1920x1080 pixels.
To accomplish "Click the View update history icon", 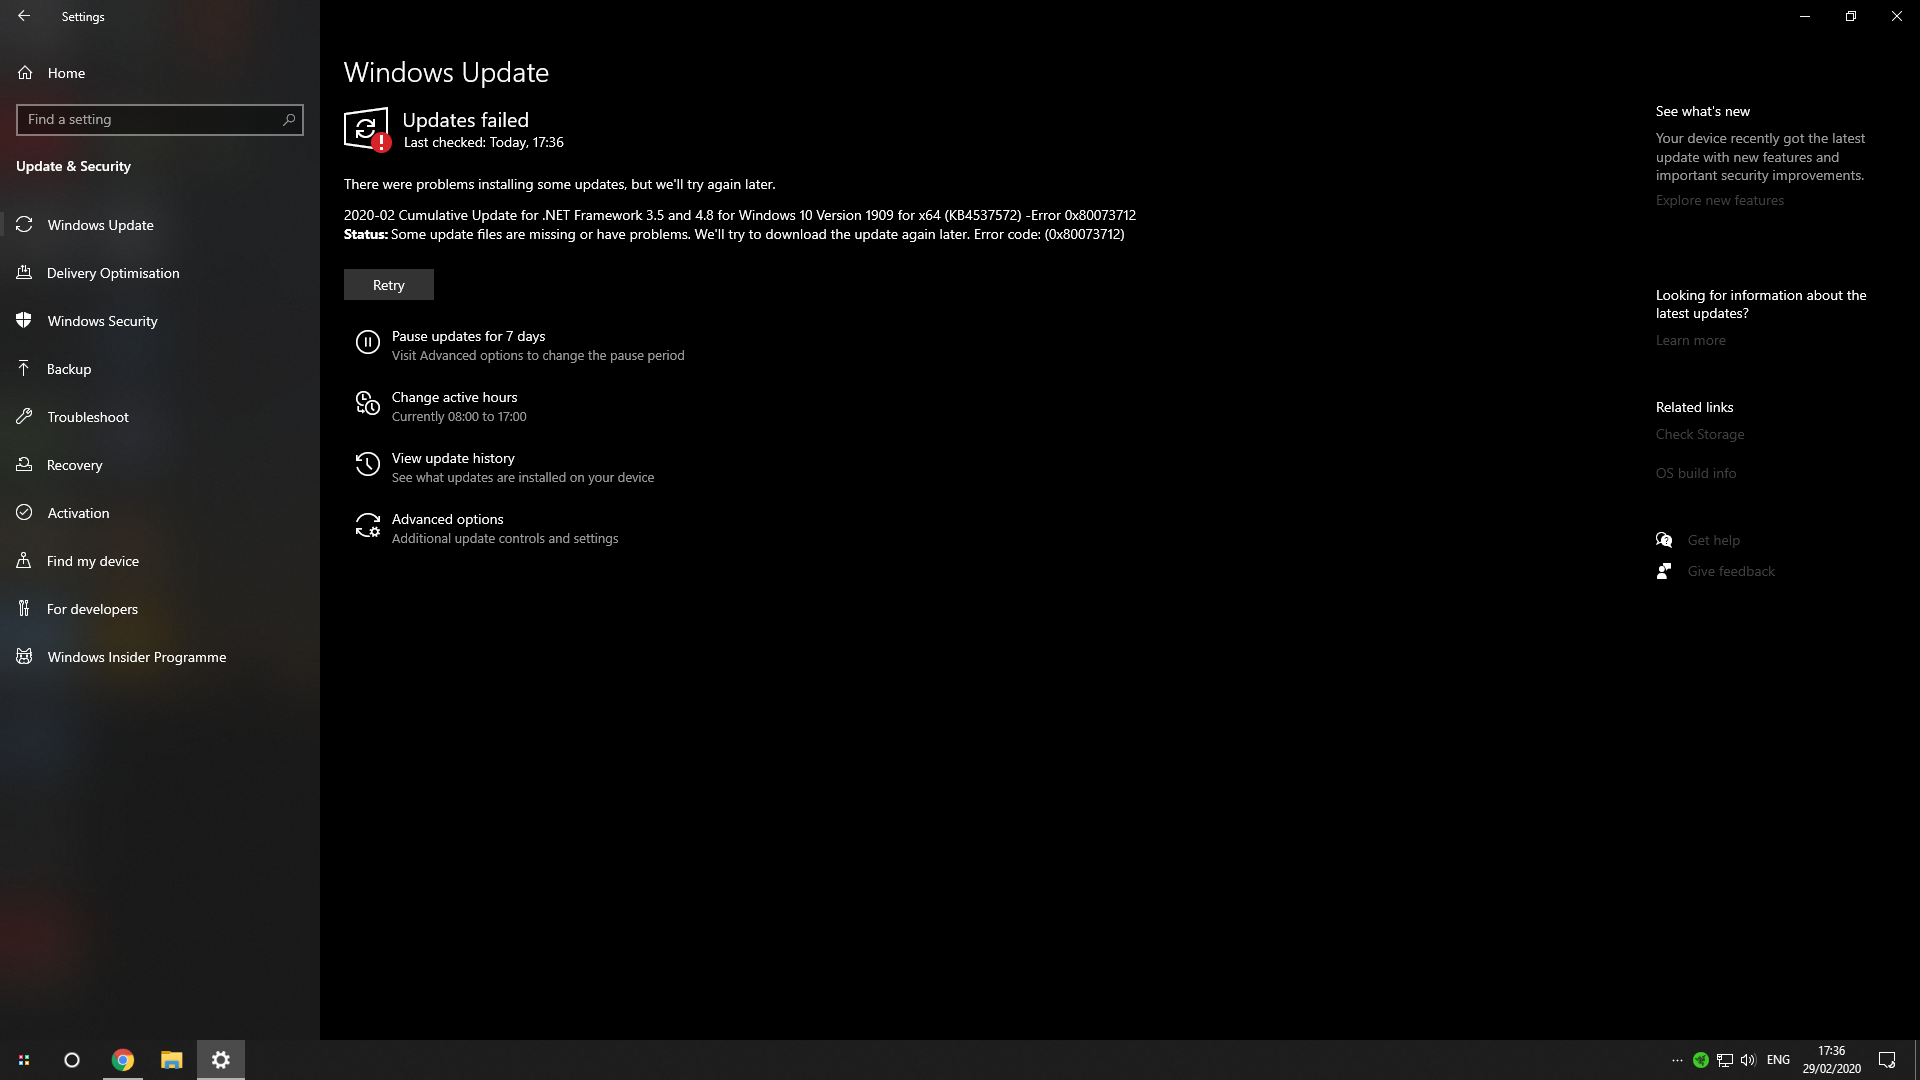I will point(367,464).
